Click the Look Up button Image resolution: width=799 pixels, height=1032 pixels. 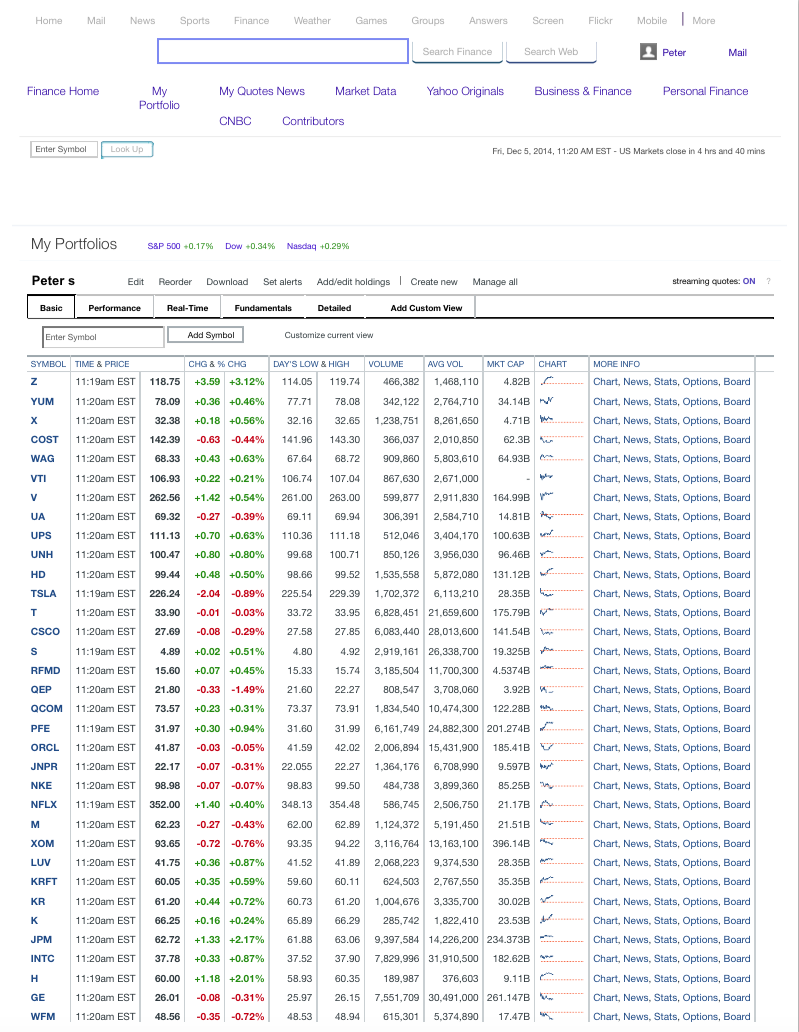pos(127,149)
